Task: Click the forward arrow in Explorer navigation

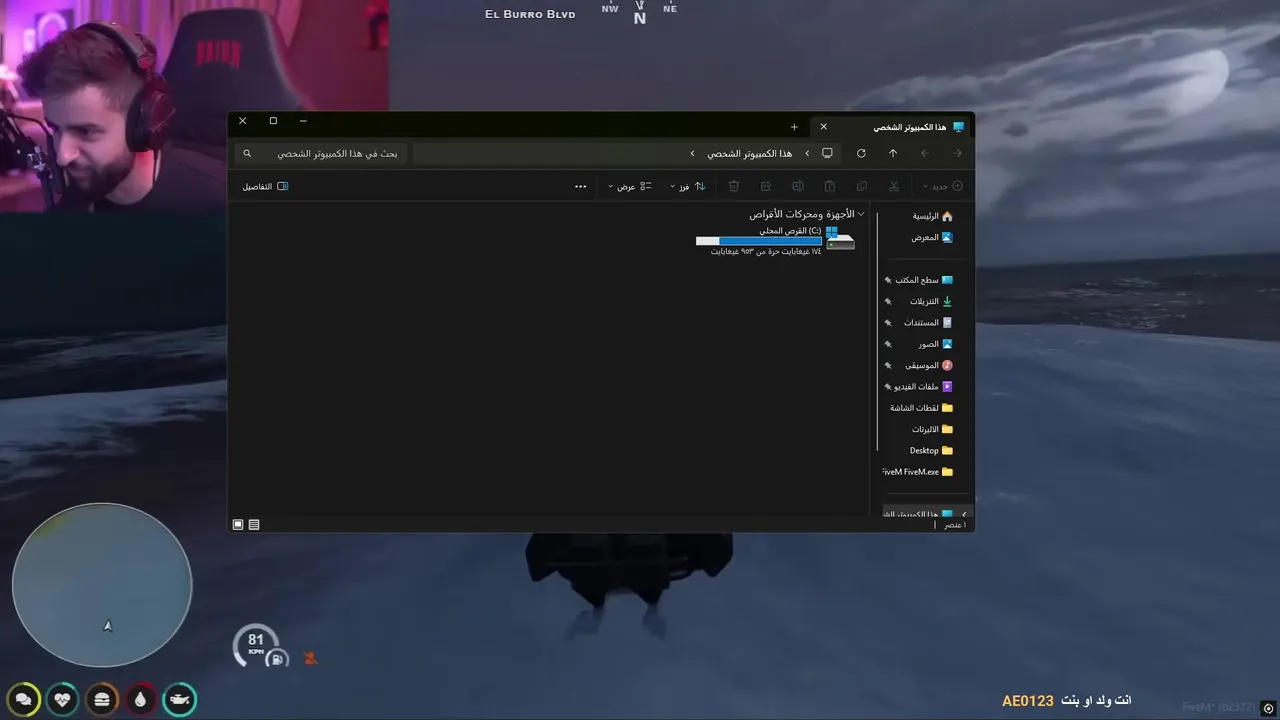Action: click(925, 153)
